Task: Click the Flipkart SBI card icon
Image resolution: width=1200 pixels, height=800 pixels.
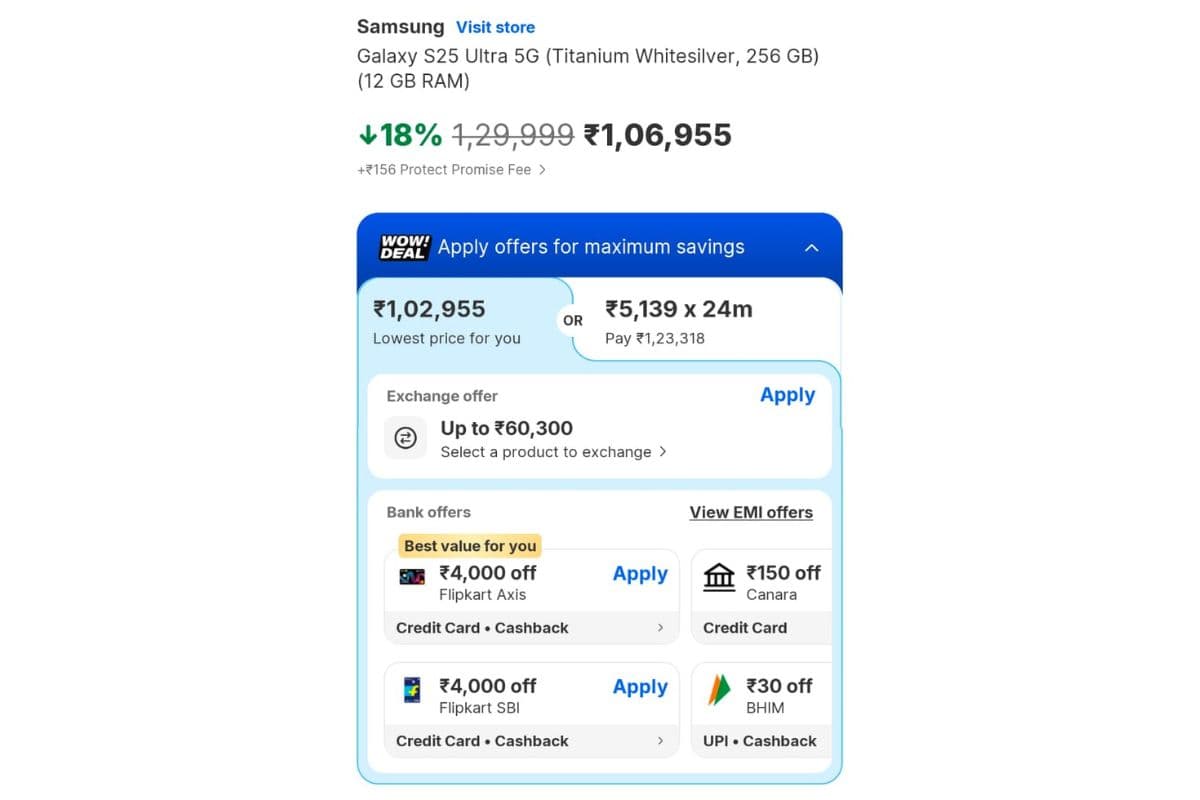Action: coord(412,690)
